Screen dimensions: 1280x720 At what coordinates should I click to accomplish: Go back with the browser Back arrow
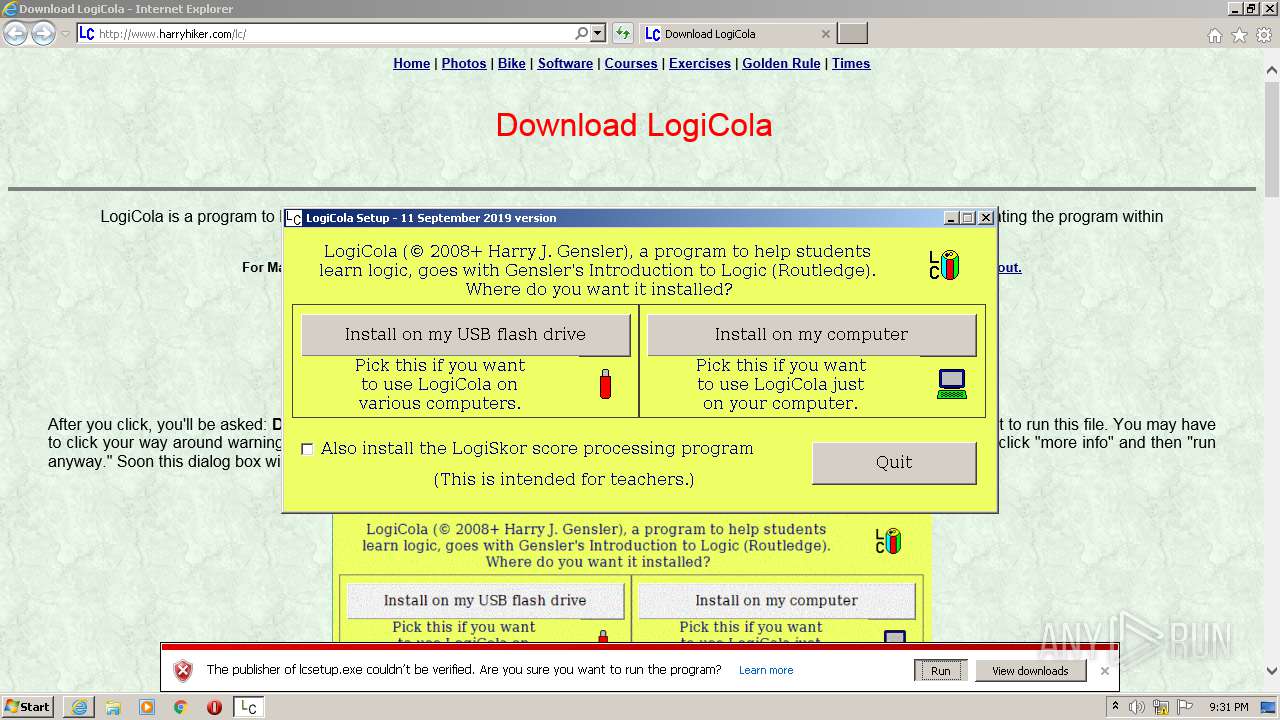[15, 33]
